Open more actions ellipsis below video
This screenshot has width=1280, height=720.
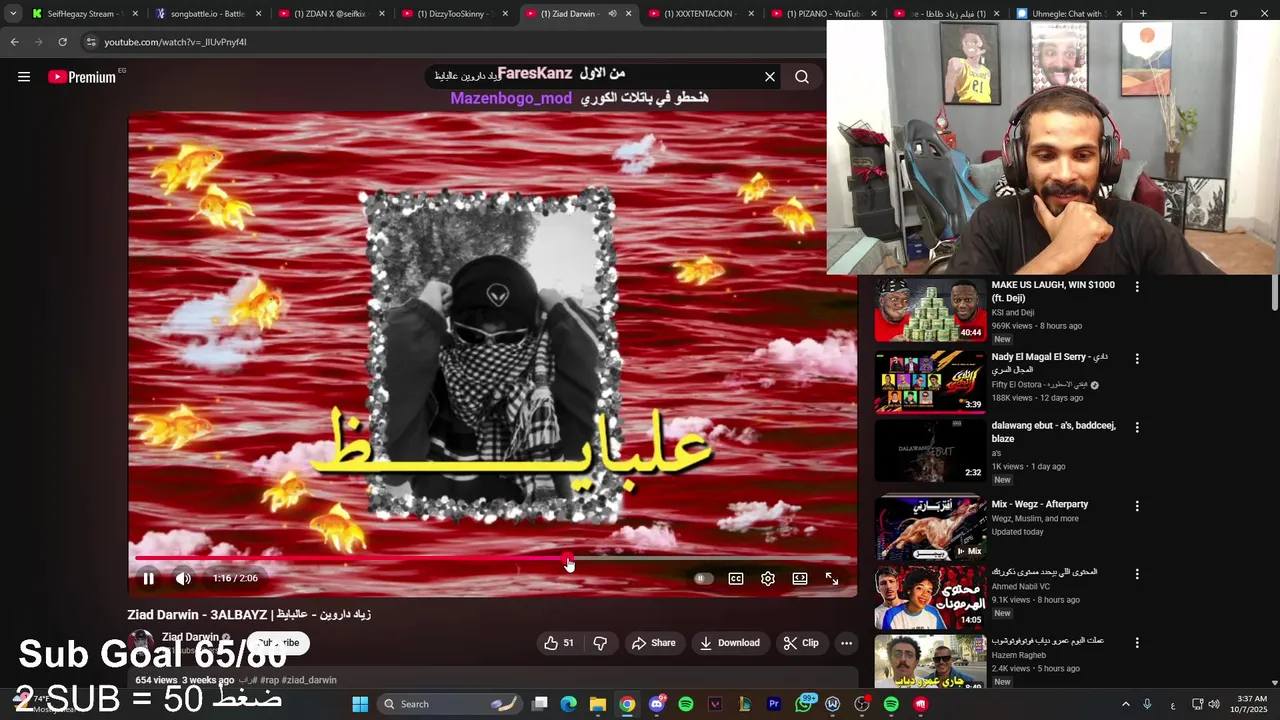point(846,643)
